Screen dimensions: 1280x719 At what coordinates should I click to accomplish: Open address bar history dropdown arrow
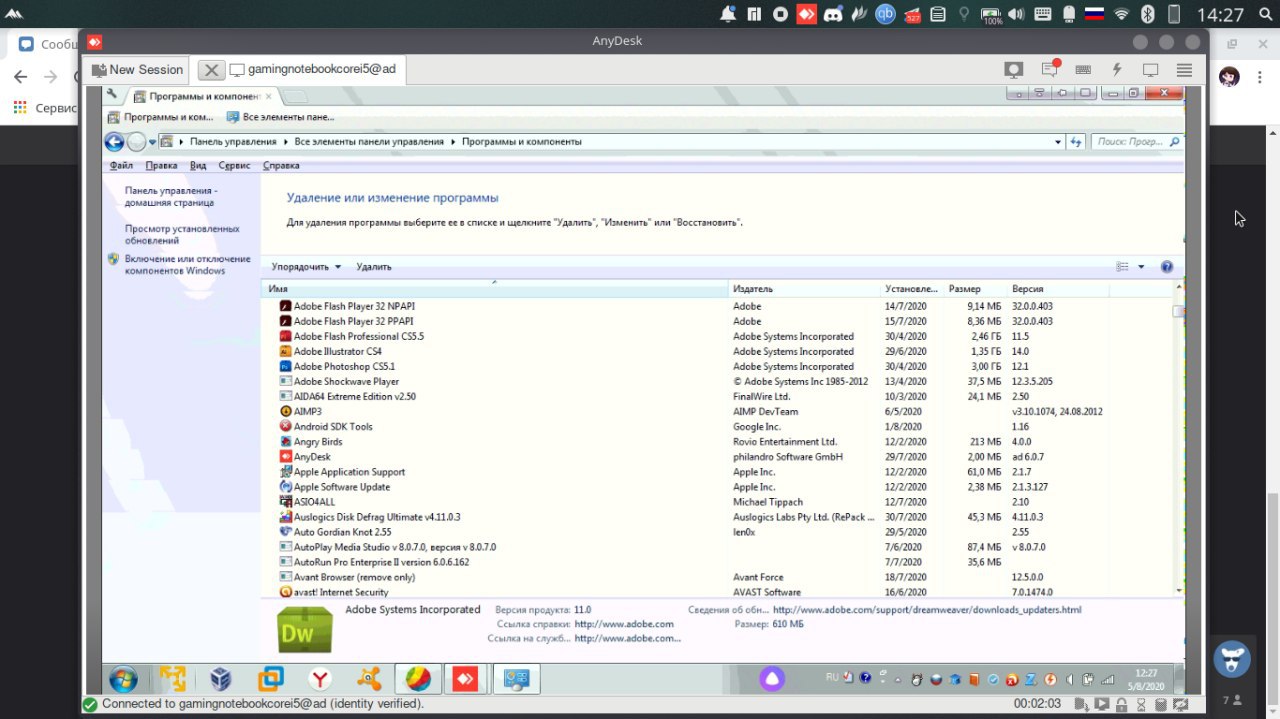tap(1058, 142)
